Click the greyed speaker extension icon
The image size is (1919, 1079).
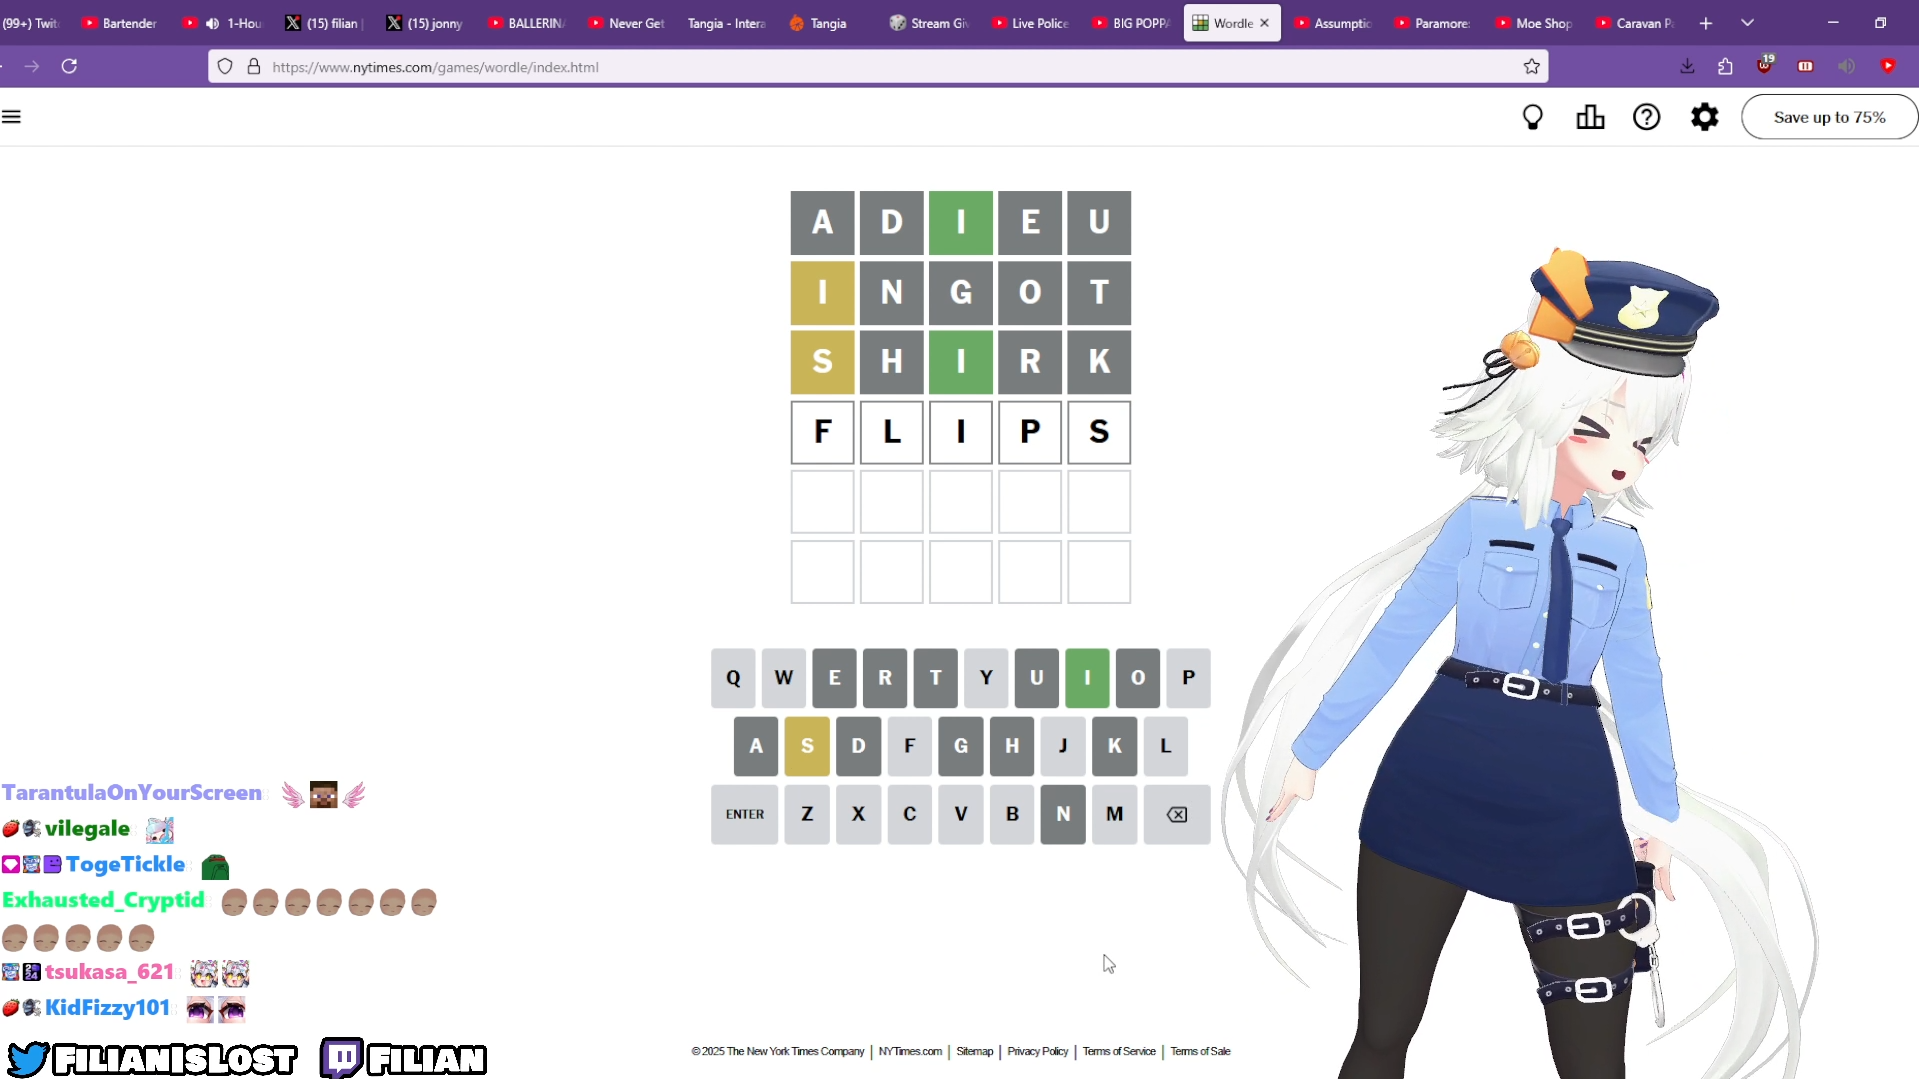pos(1846,66)
